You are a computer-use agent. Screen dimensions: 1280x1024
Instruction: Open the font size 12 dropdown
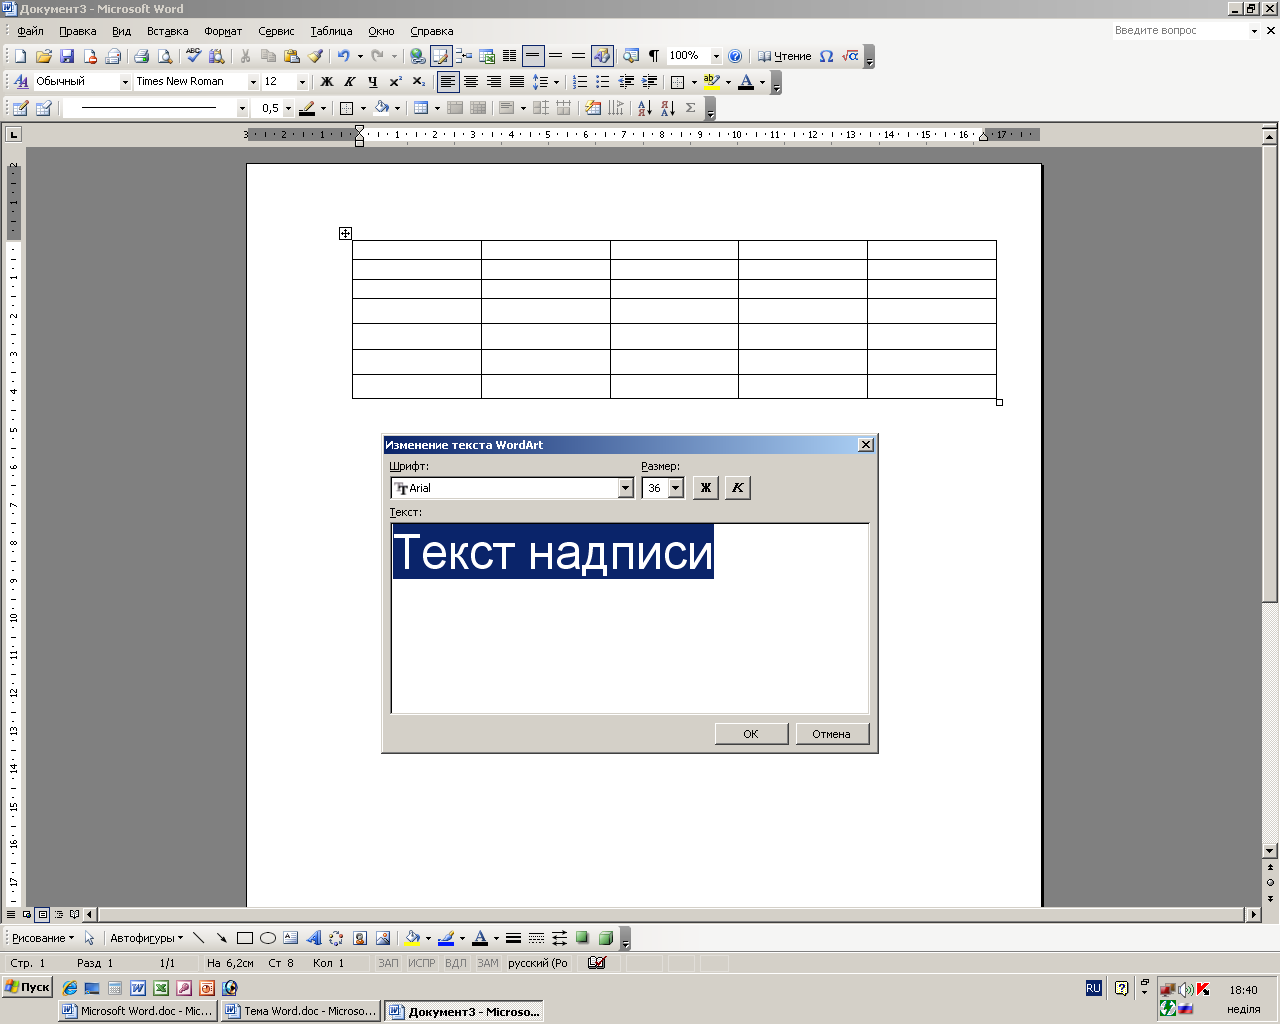click(302, 82)
